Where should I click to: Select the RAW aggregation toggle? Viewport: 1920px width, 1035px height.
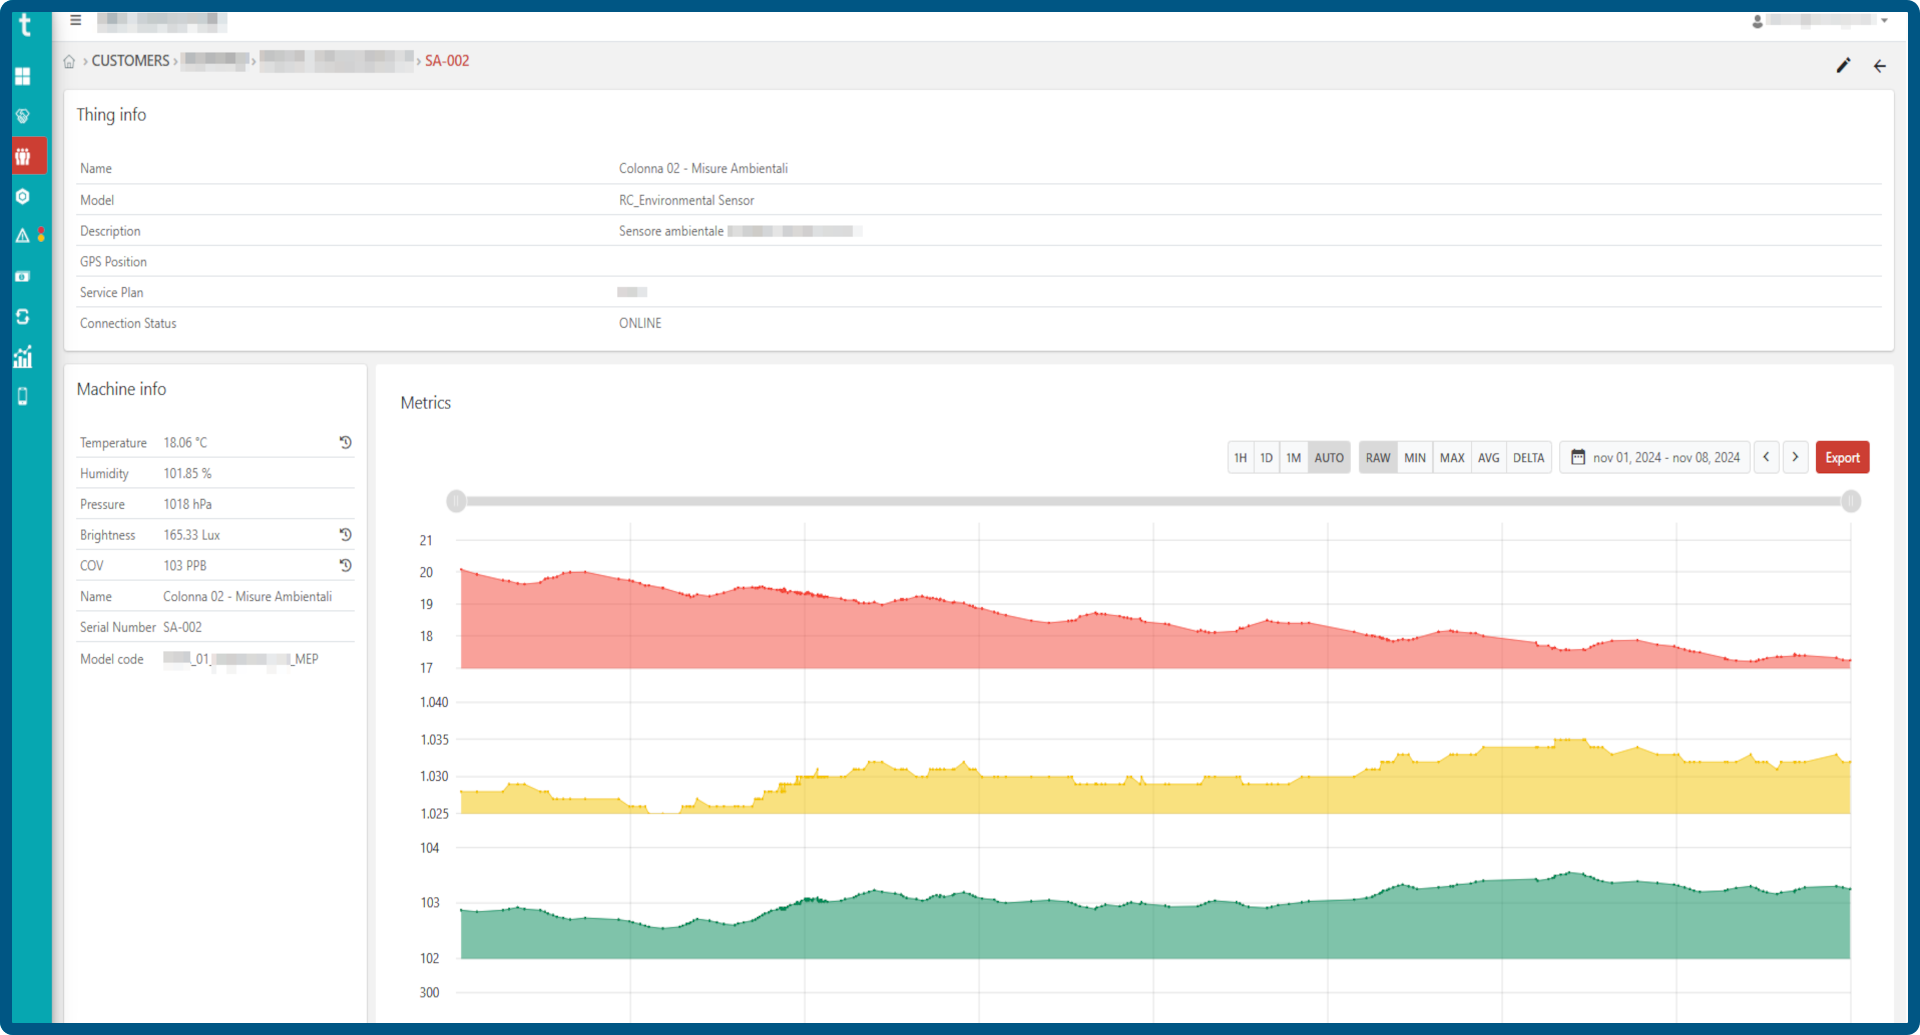click(x=1378, y=457)
